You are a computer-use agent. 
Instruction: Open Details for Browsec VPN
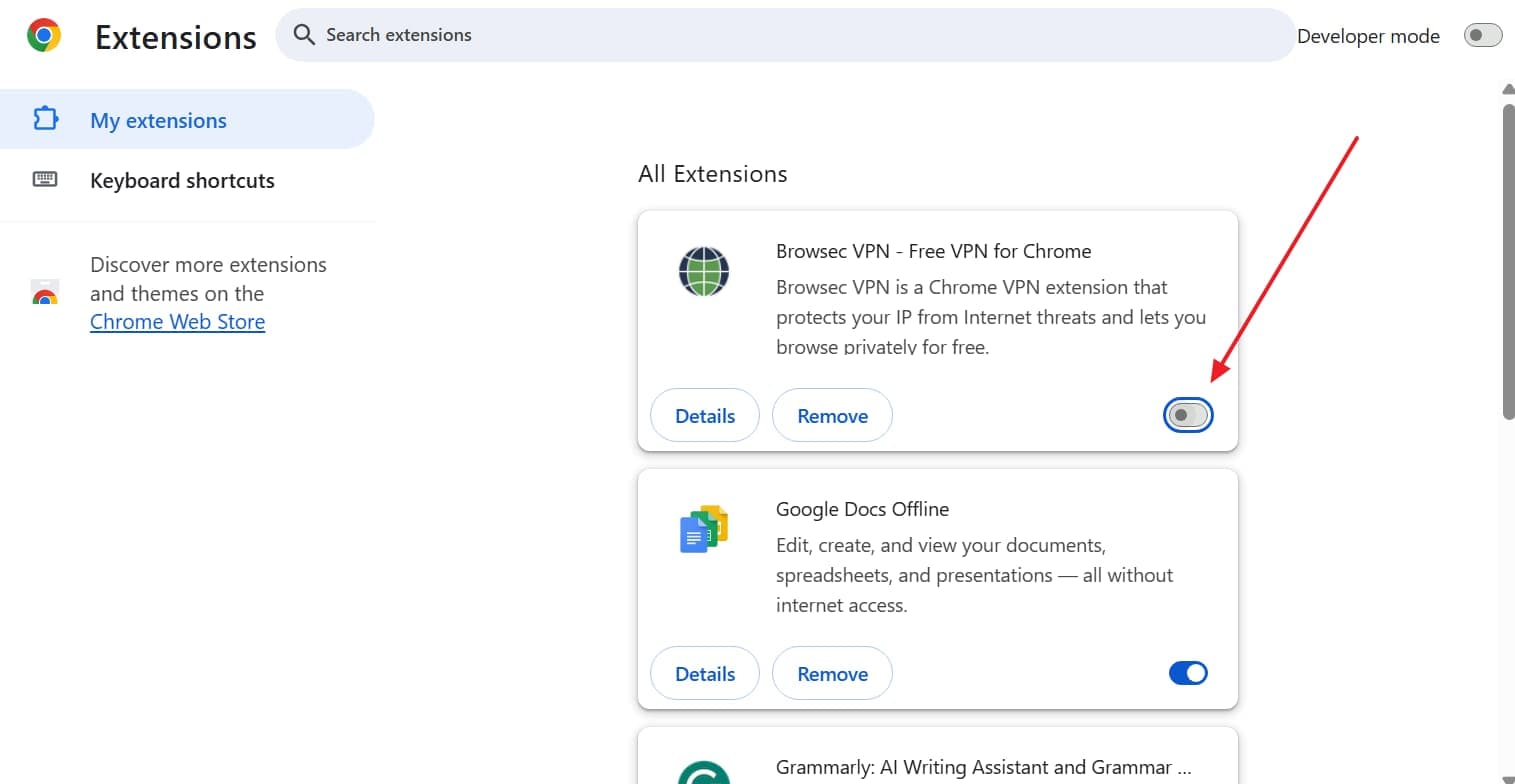(705, 415)
